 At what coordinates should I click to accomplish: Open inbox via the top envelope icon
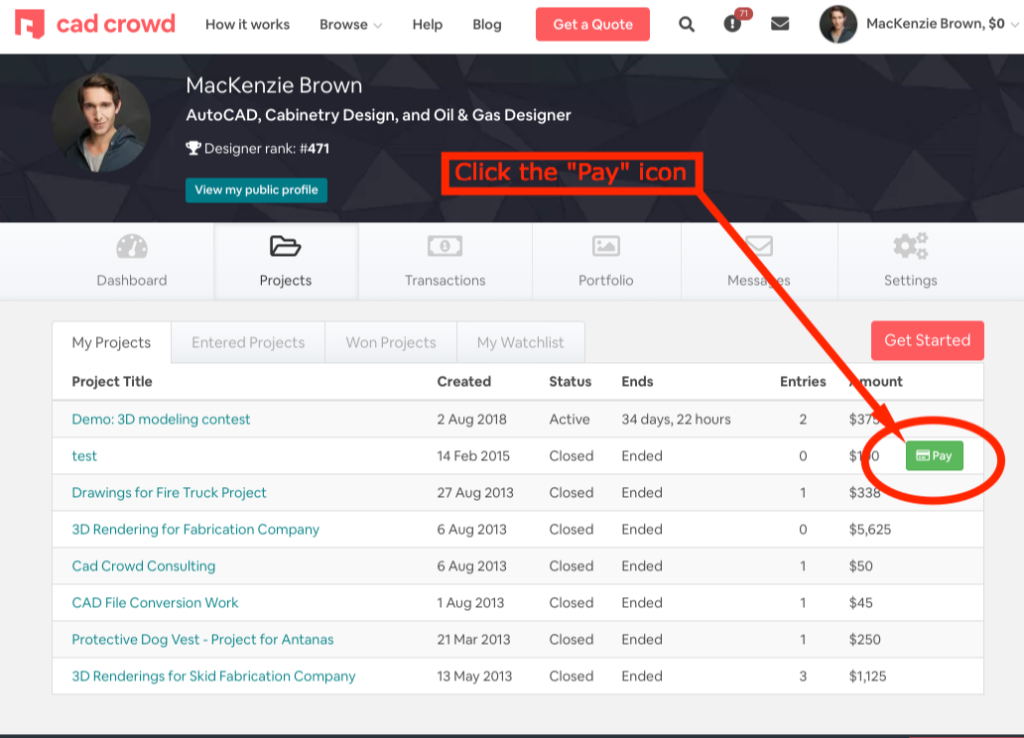coord(780,24)
